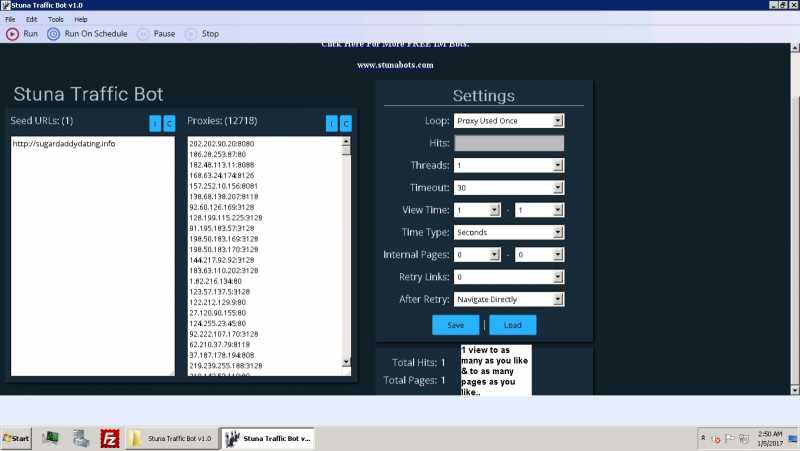Image resolution: width=800 pixels, height=451 pixels.
Task: Click the Total Pages counter
Action: (414, 380)
